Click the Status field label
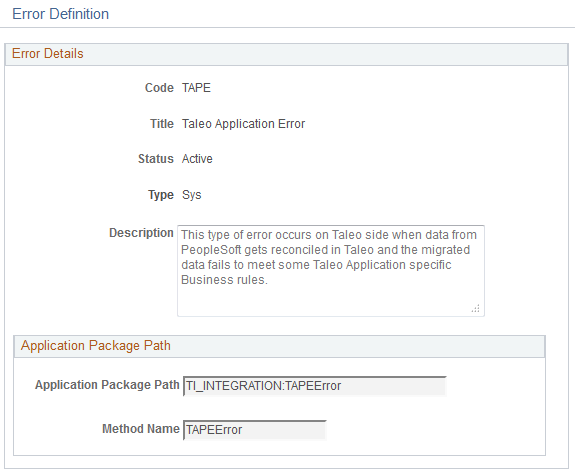Viewport: 575px width, 475px height. click(x=156, y=159)
